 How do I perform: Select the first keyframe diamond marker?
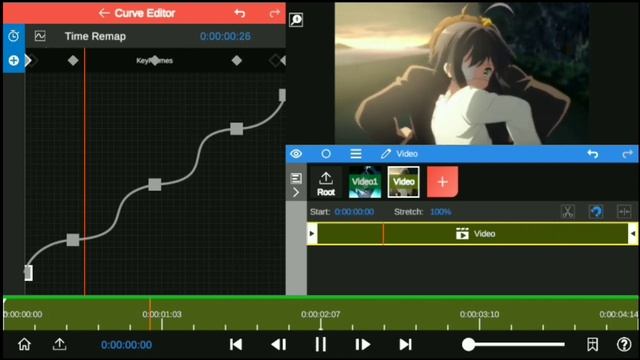73,60
